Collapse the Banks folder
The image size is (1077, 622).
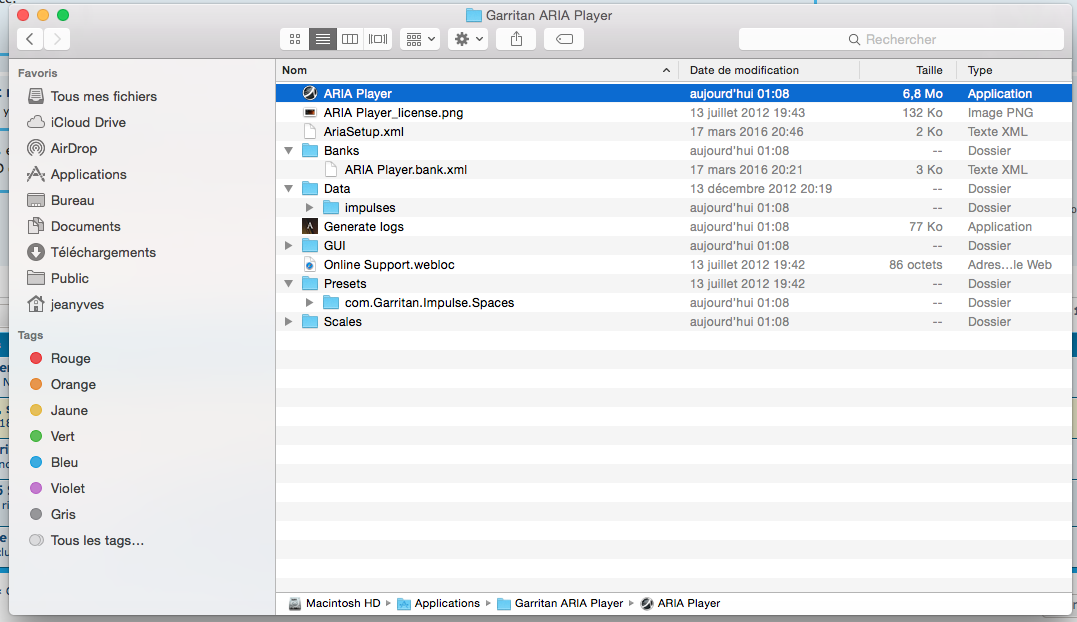point(289,151)
